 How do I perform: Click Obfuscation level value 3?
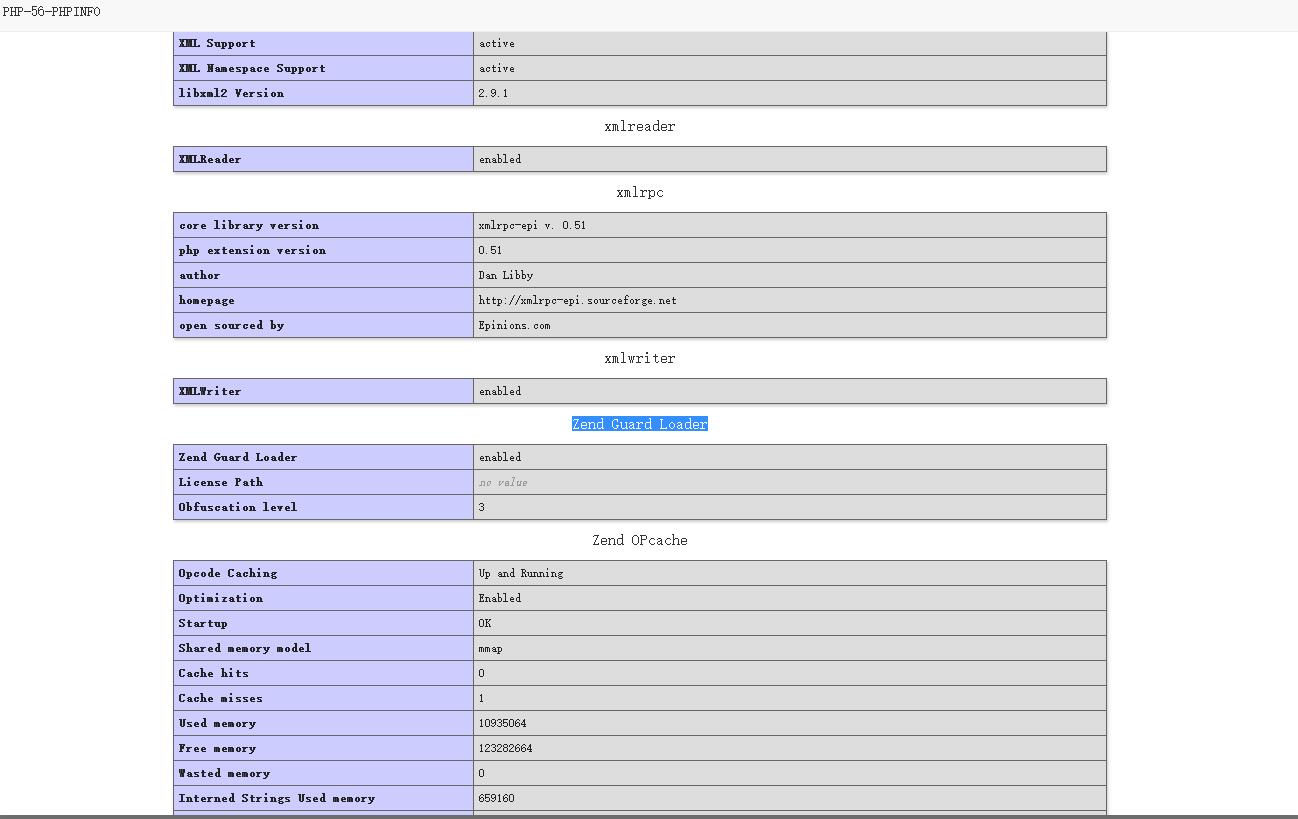(x=481, y=507)
